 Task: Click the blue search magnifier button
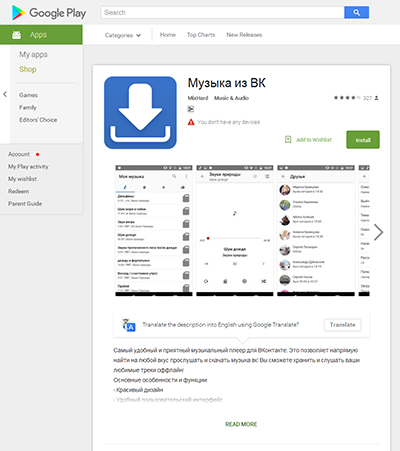[x=356, y=13]
